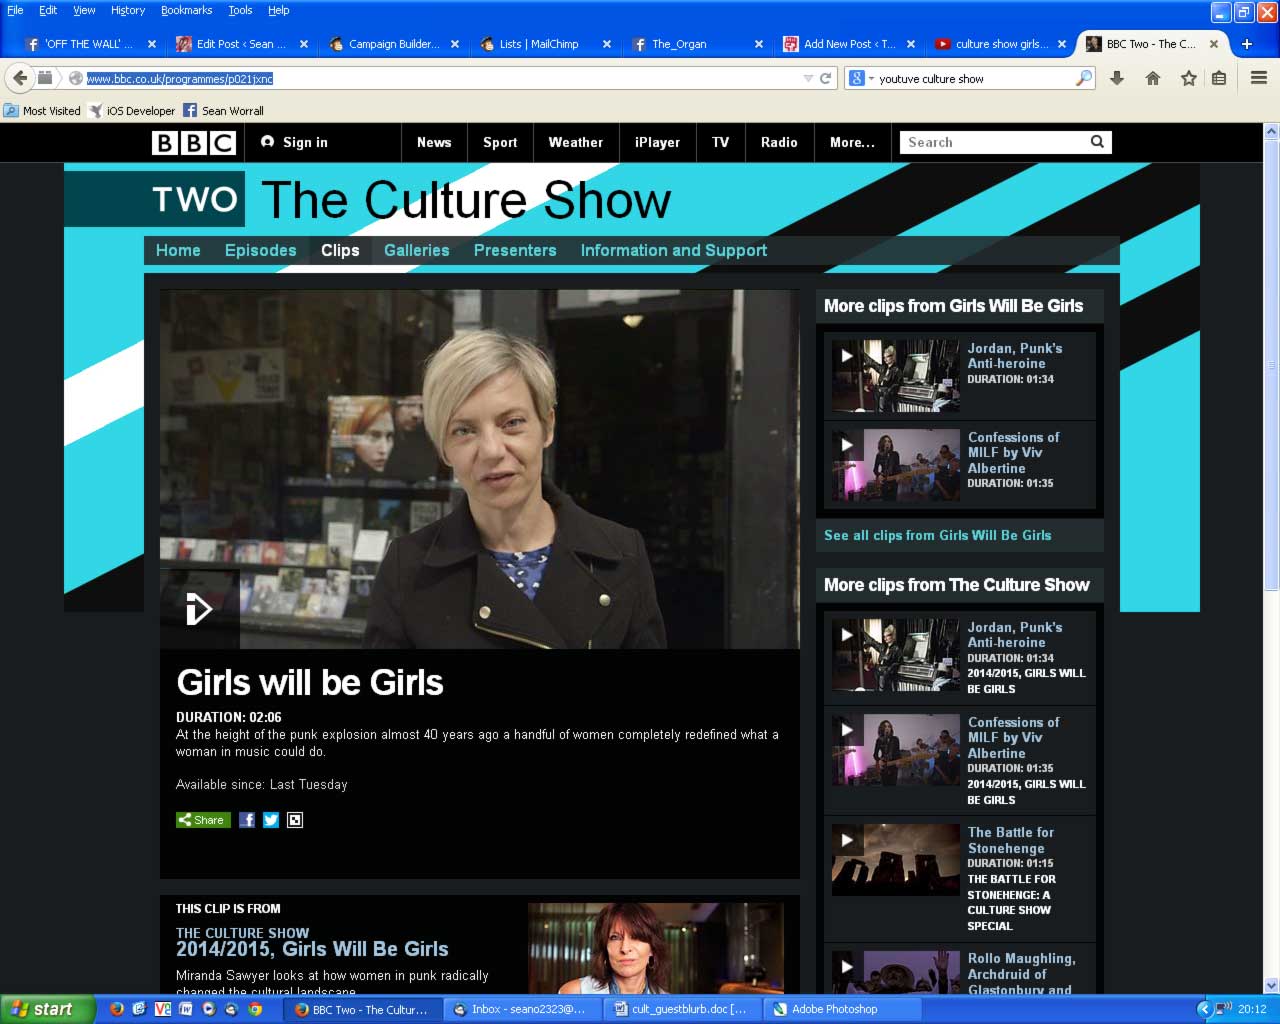Play the Girls will be Girls clip
Image resolution: width=1280 pixels, height=1024 pixels.
pyautogui.click(x=199, y=609)
